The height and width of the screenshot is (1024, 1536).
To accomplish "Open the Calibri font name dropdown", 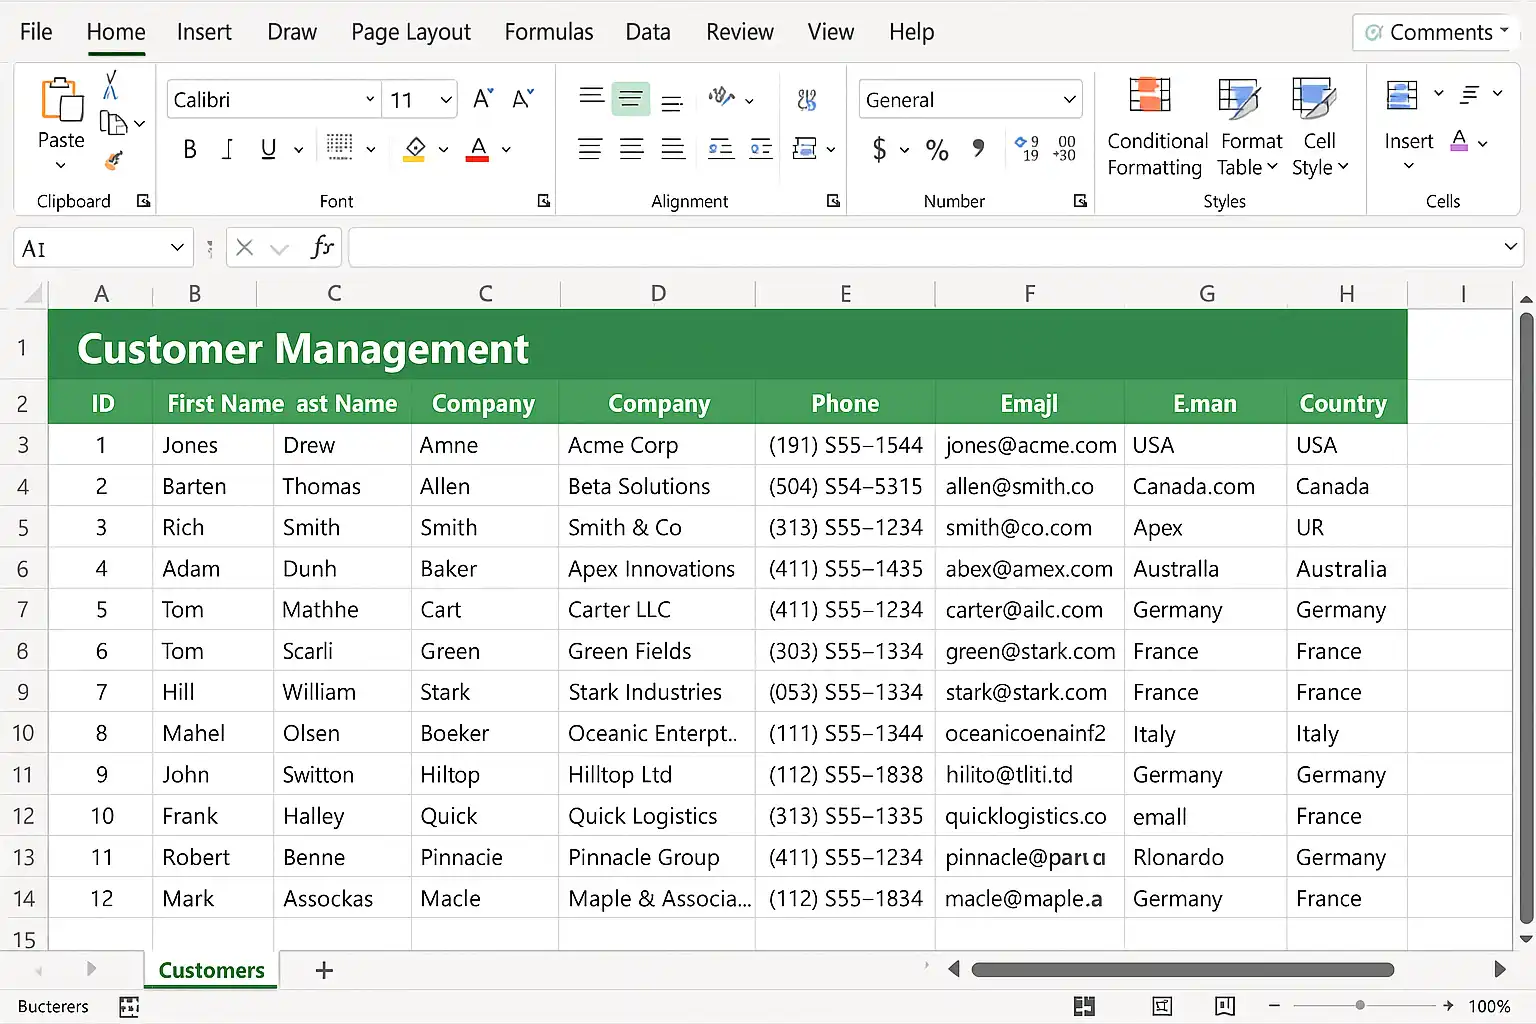I will (x=370, y=99).
